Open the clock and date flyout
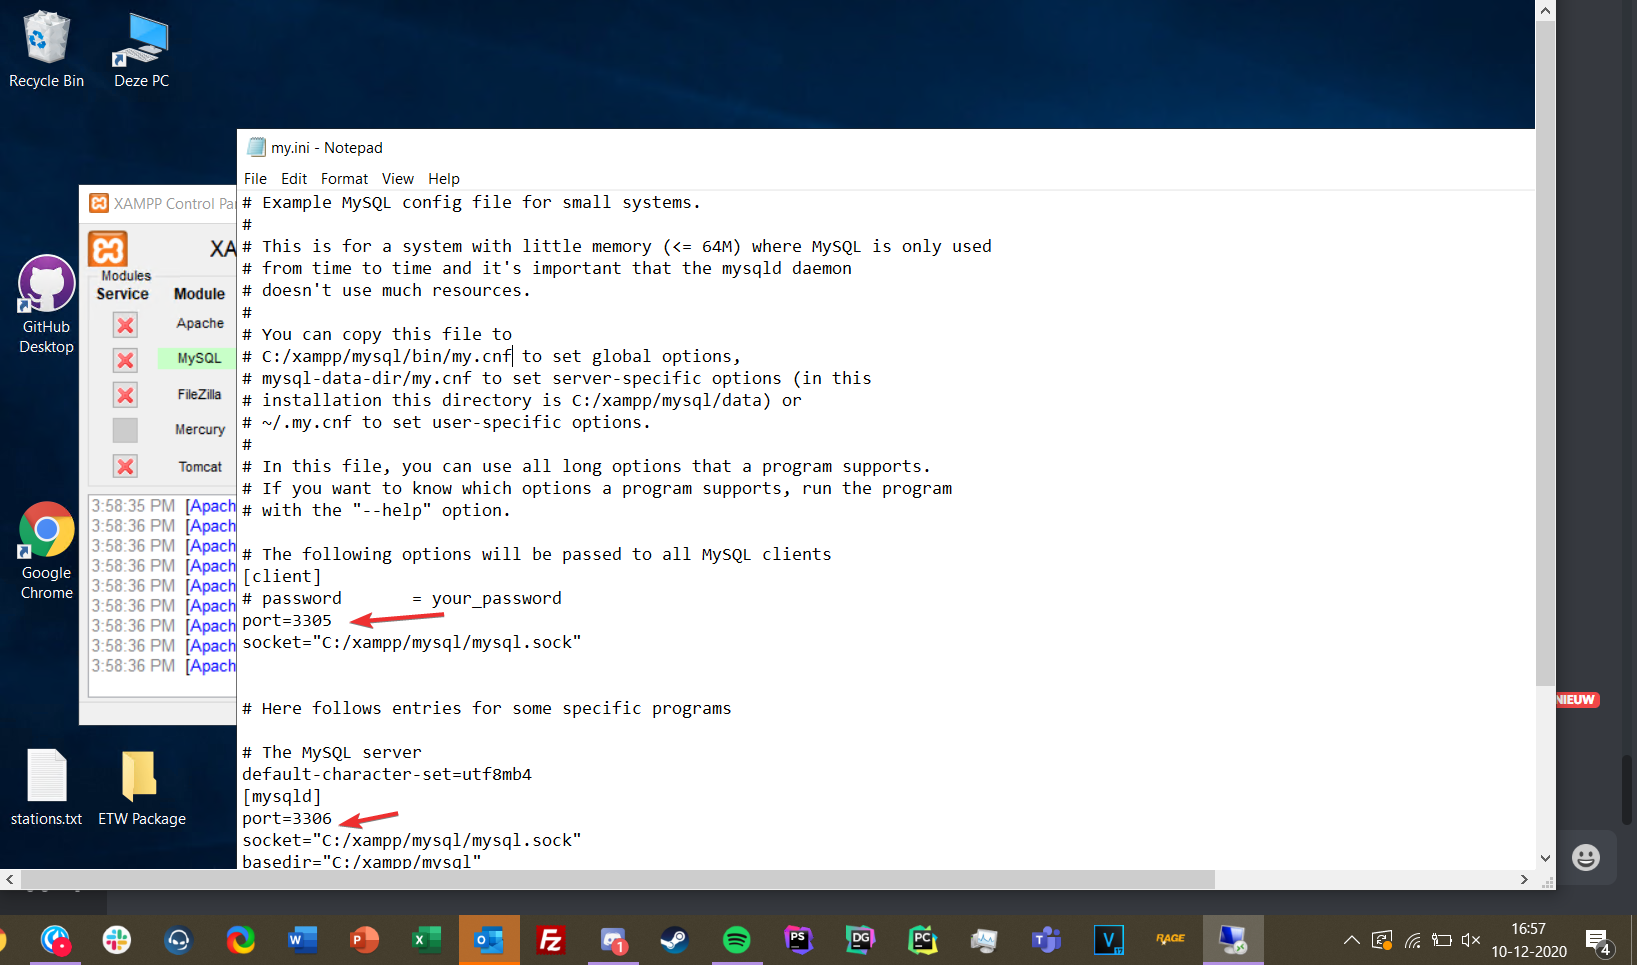This screenshot has width=1637, height=965. pos(1528,940)
